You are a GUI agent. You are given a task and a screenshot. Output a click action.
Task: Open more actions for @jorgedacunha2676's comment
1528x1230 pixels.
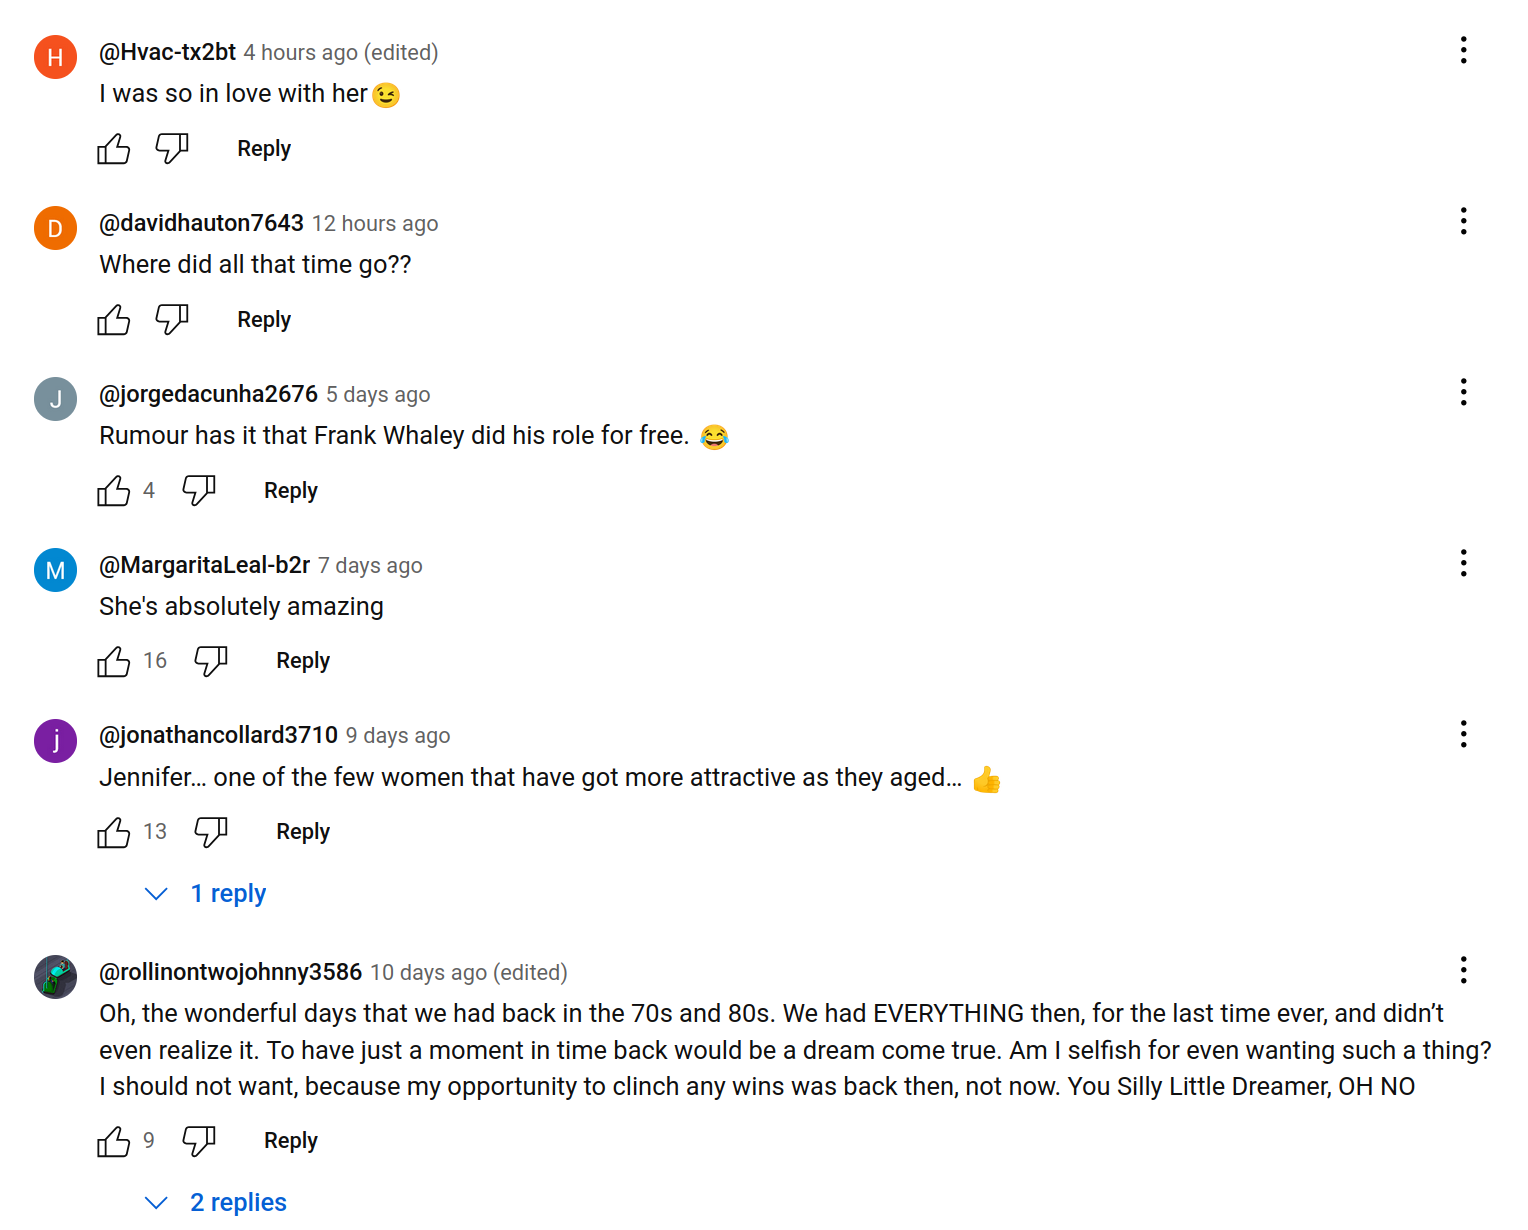click(x=1463, y=392)
